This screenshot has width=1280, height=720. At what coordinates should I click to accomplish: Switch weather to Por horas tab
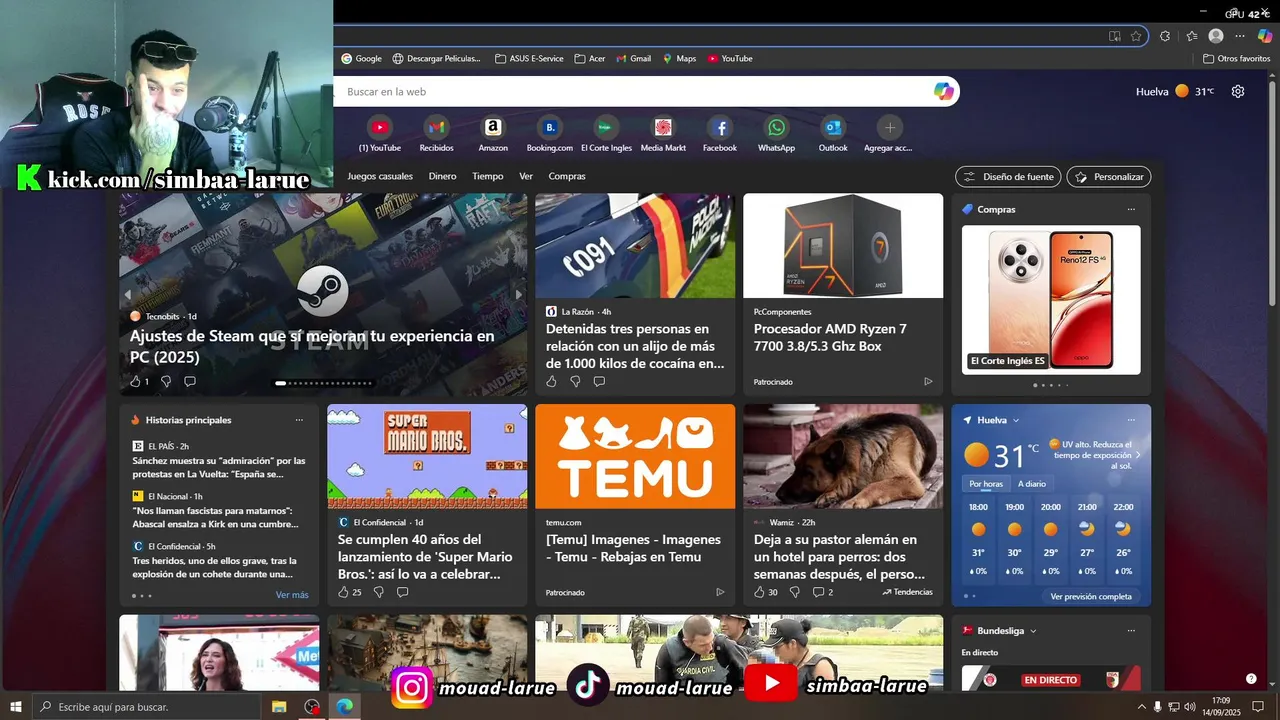click(986, 484)
